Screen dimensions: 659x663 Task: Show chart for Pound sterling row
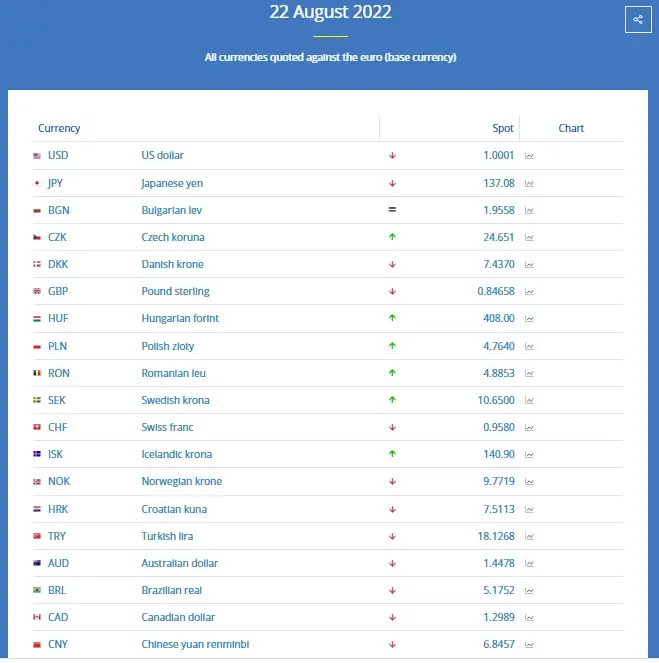(x=530, y=292)
